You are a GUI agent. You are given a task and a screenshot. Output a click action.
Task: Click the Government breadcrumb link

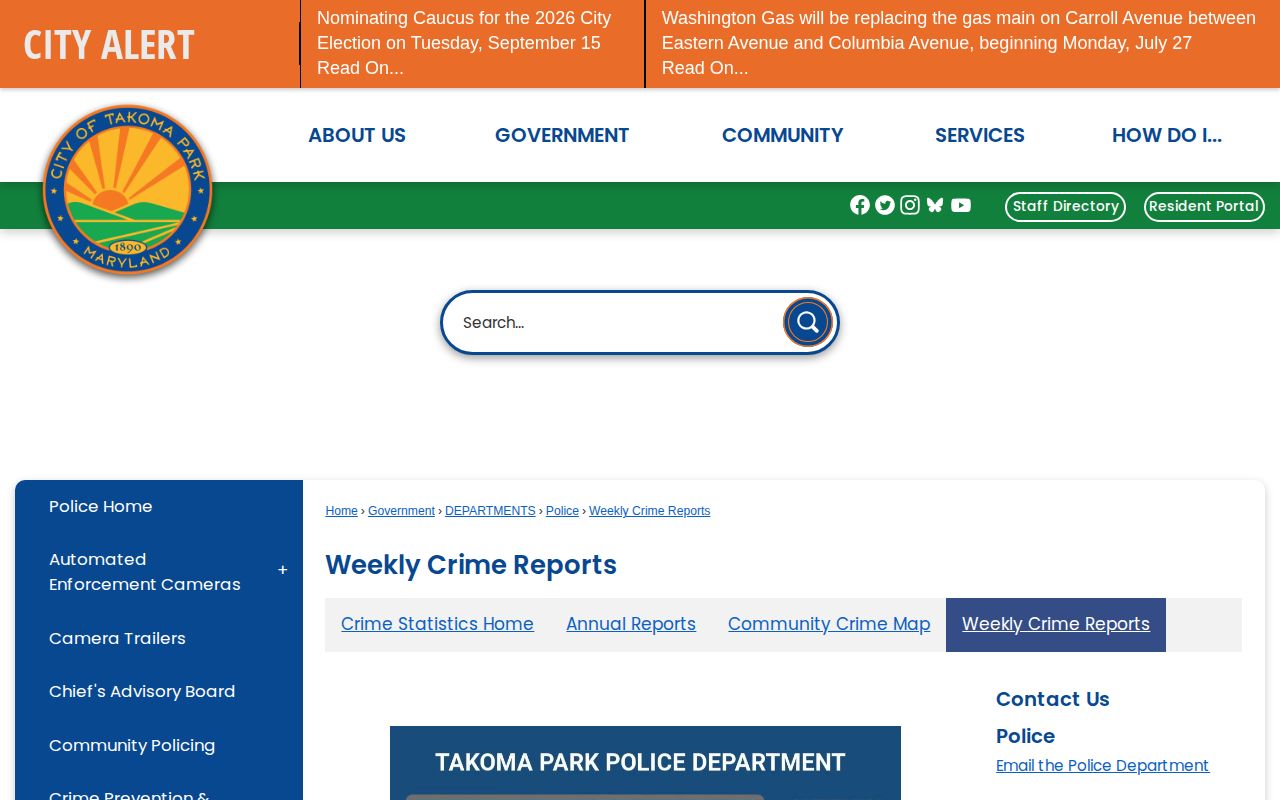(401, 511)
